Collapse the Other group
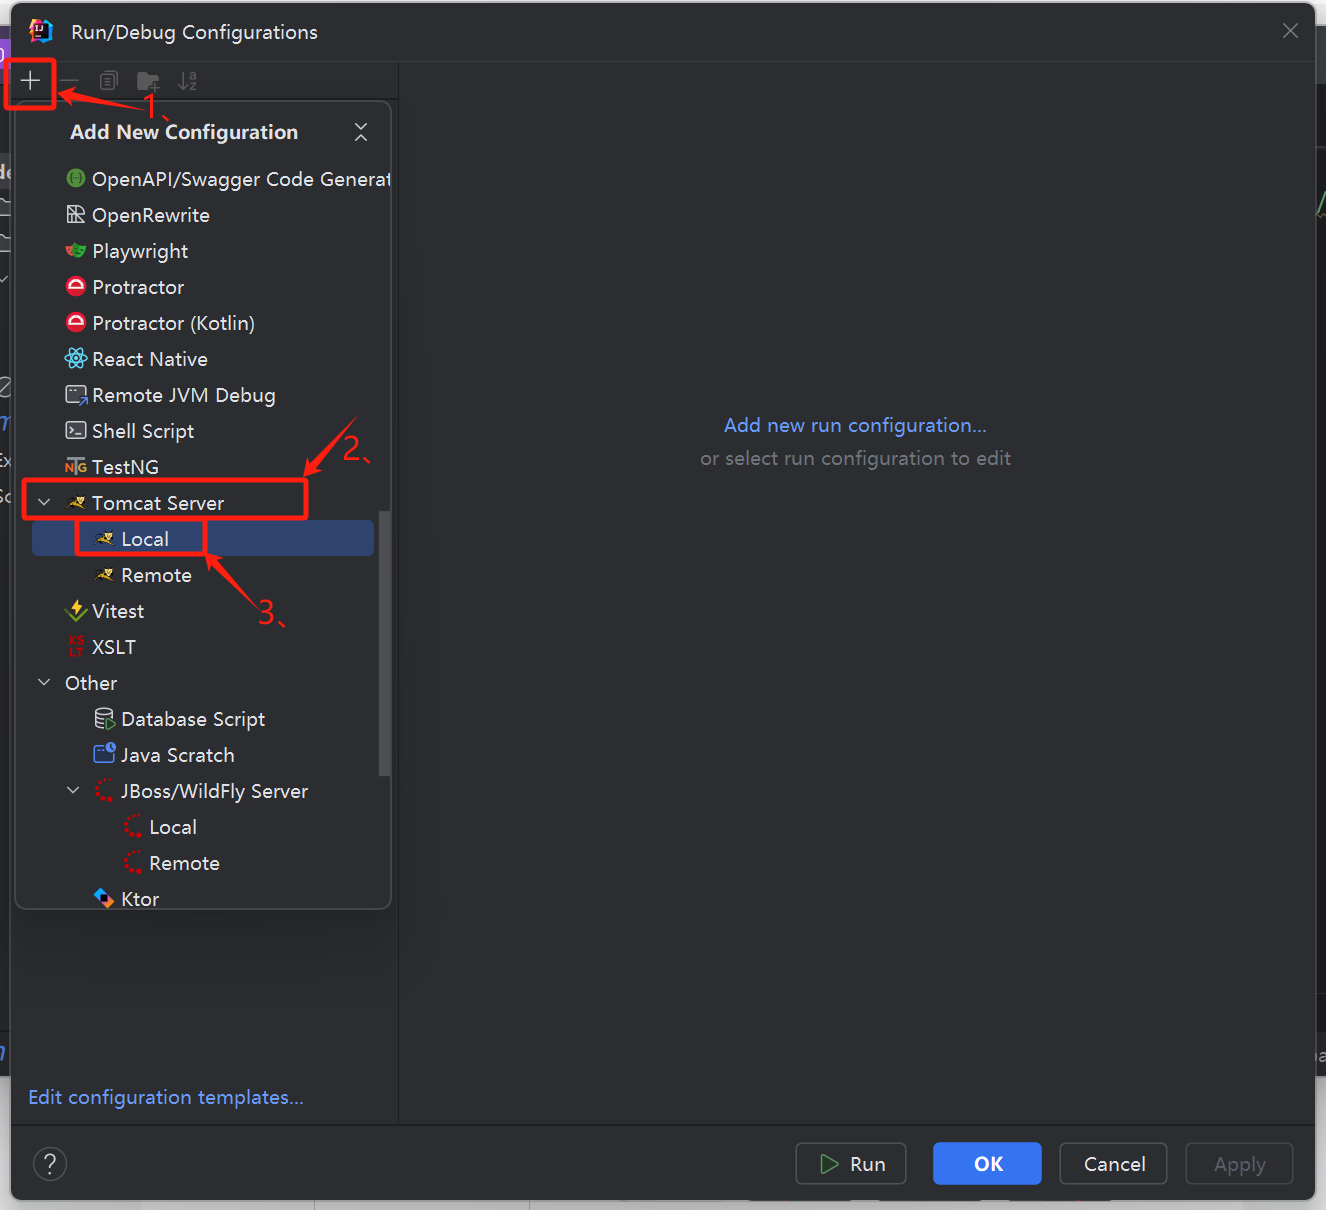Viewport: 1326px width, 1210px height. 44,683
